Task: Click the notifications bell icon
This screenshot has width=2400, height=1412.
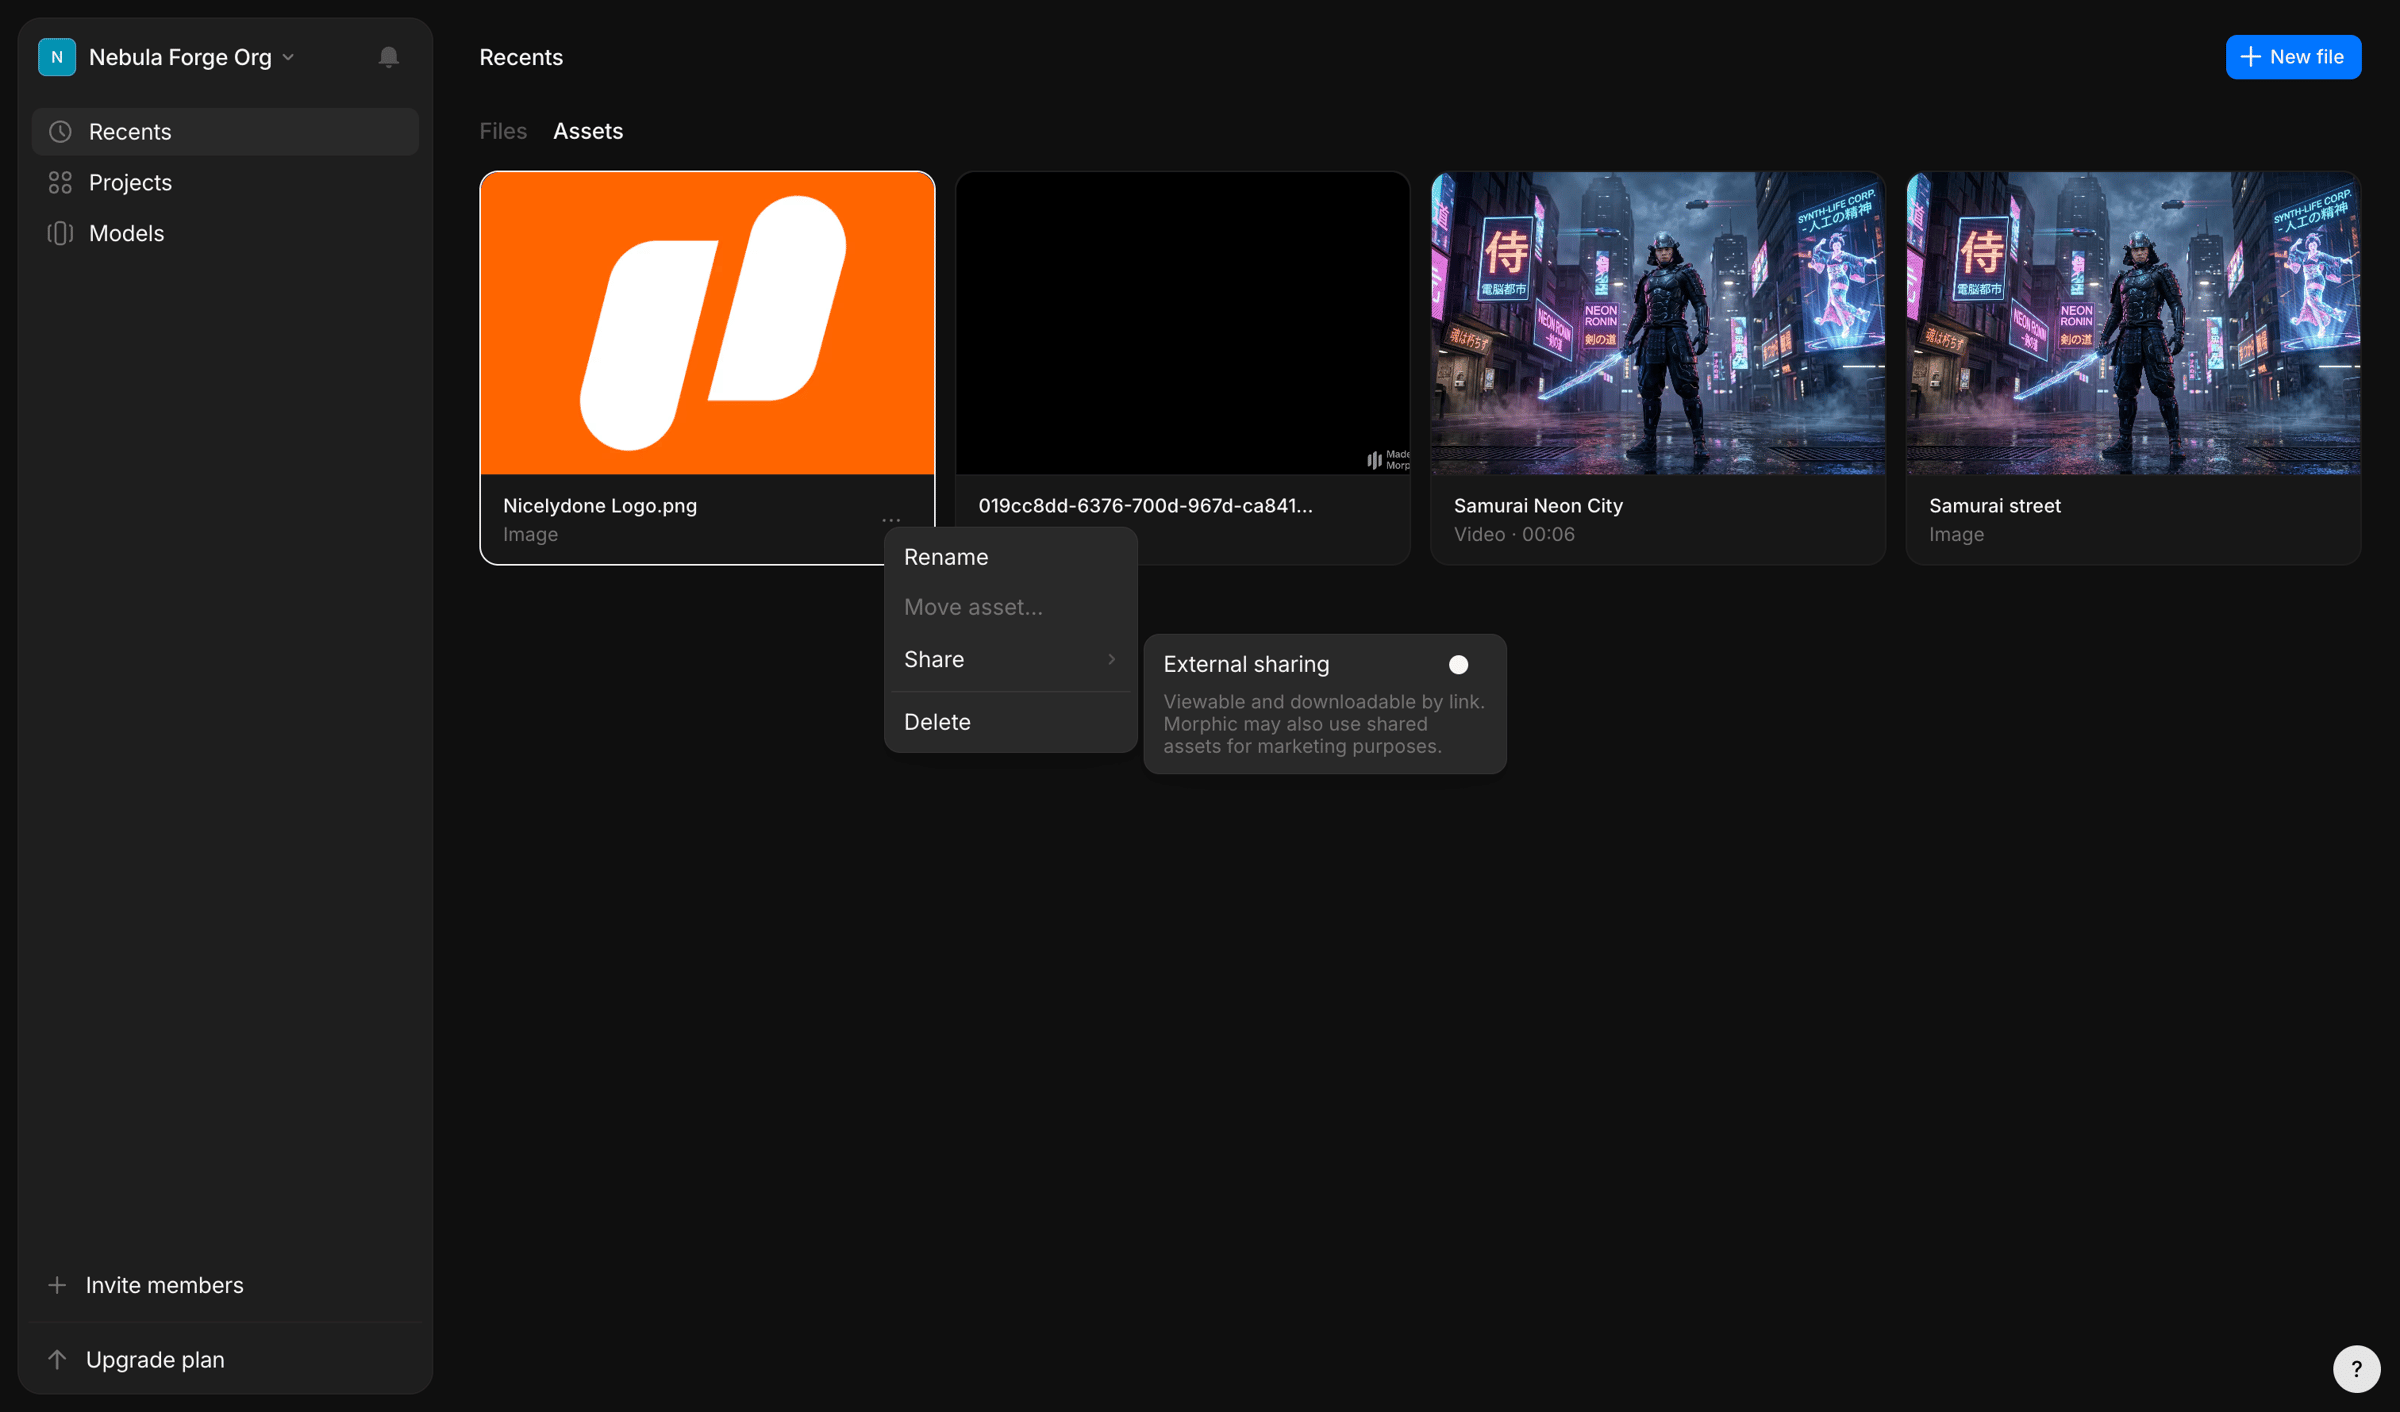Action: pos(389,57)
